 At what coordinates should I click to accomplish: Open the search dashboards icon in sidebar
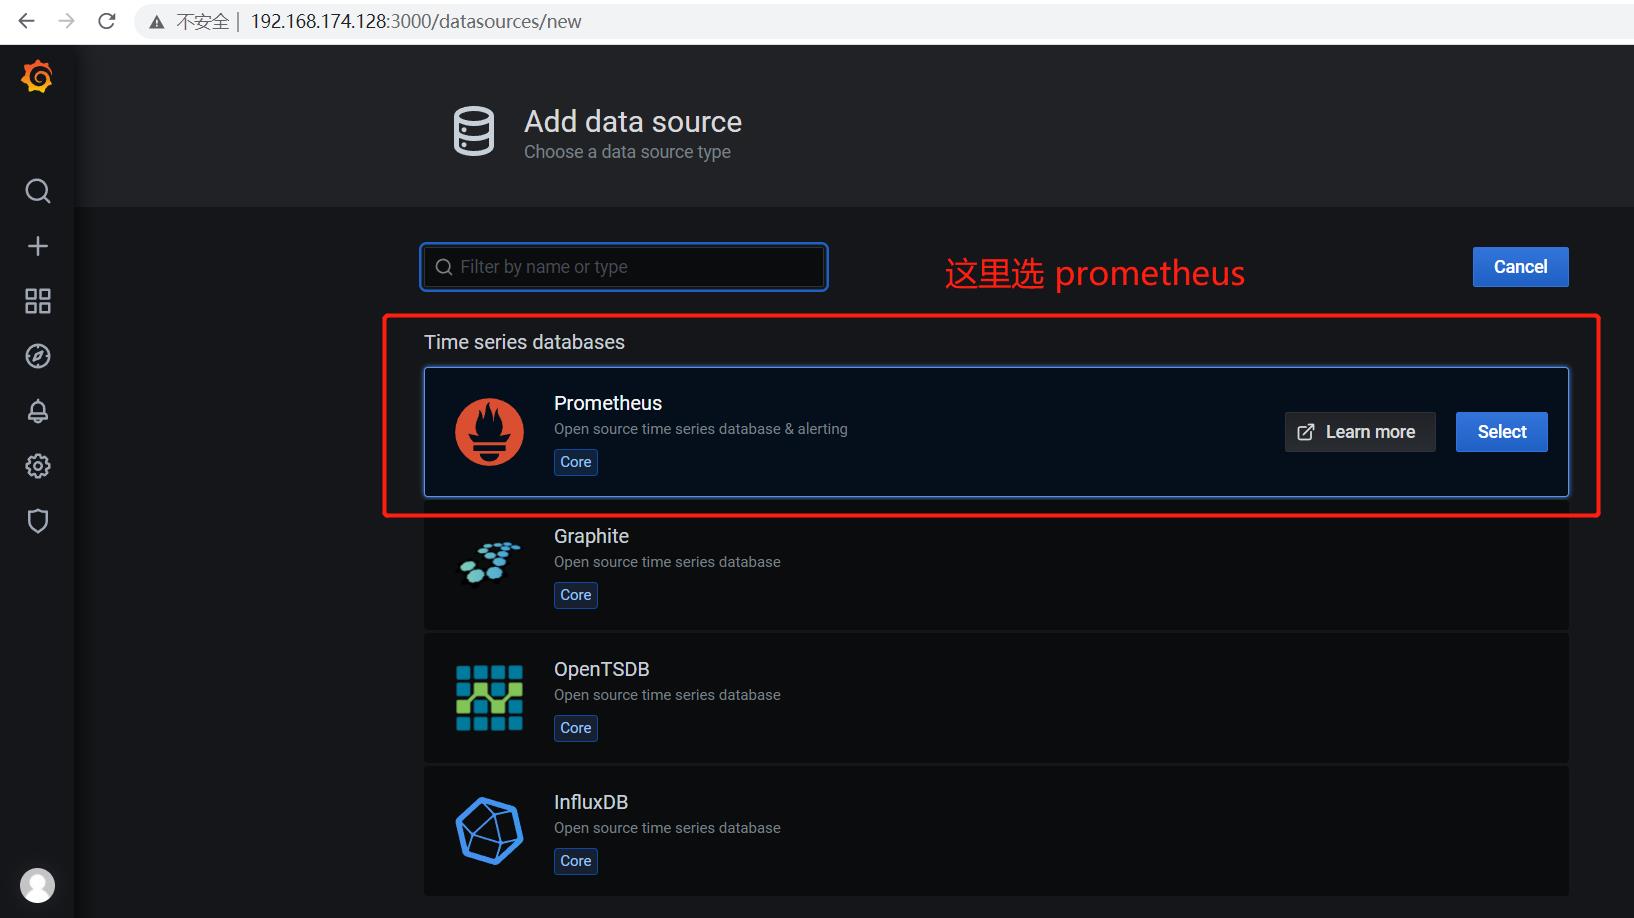[x=38, y=191]
